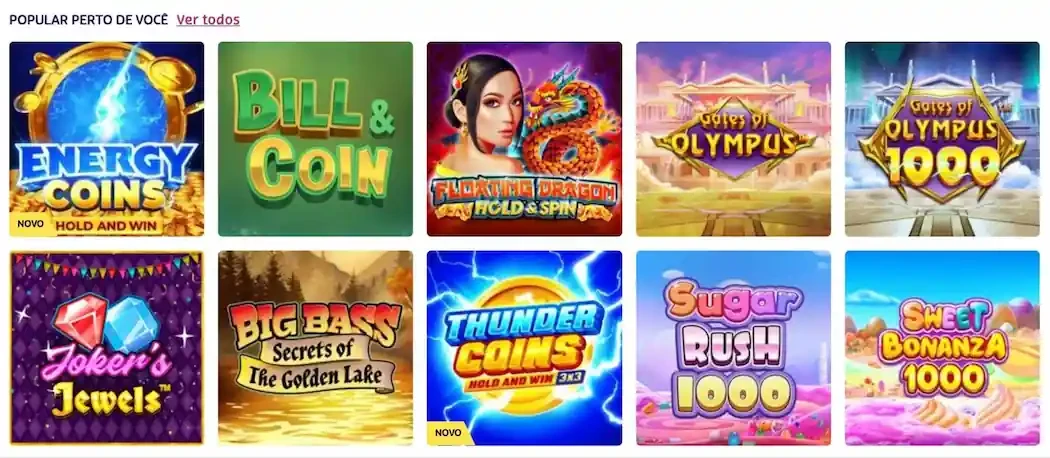Click the red gem on Joker's Jewels
The width and height of the screenshot is (1050, 458).
80,321
